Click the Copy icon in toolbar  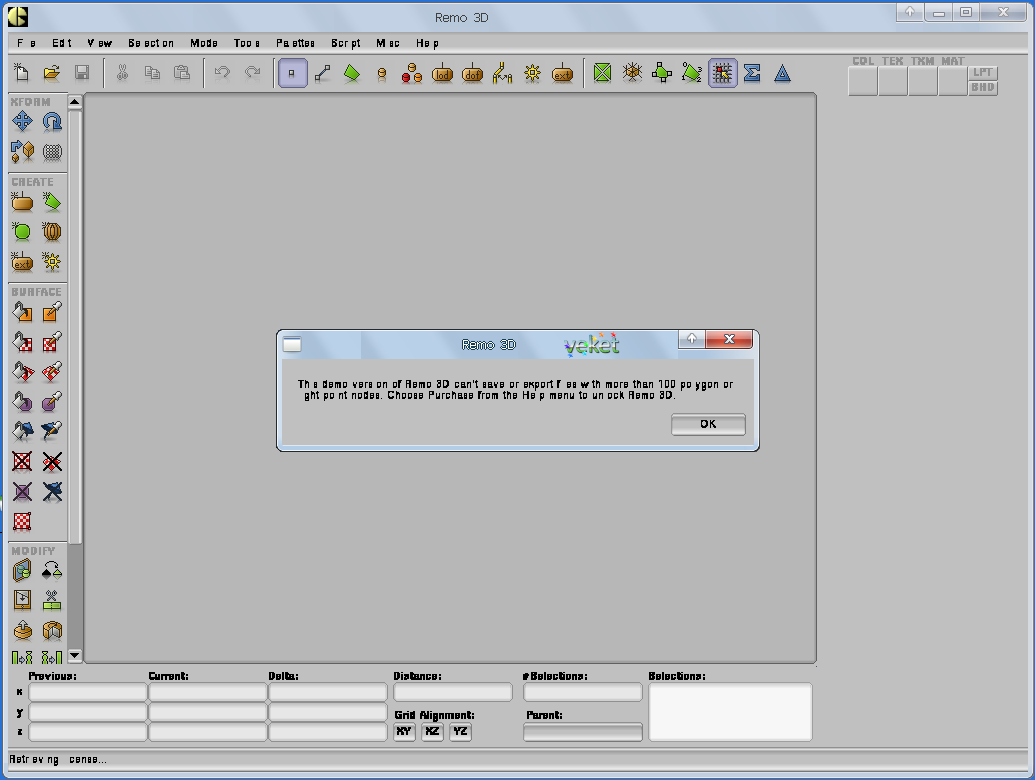point(152,73)
